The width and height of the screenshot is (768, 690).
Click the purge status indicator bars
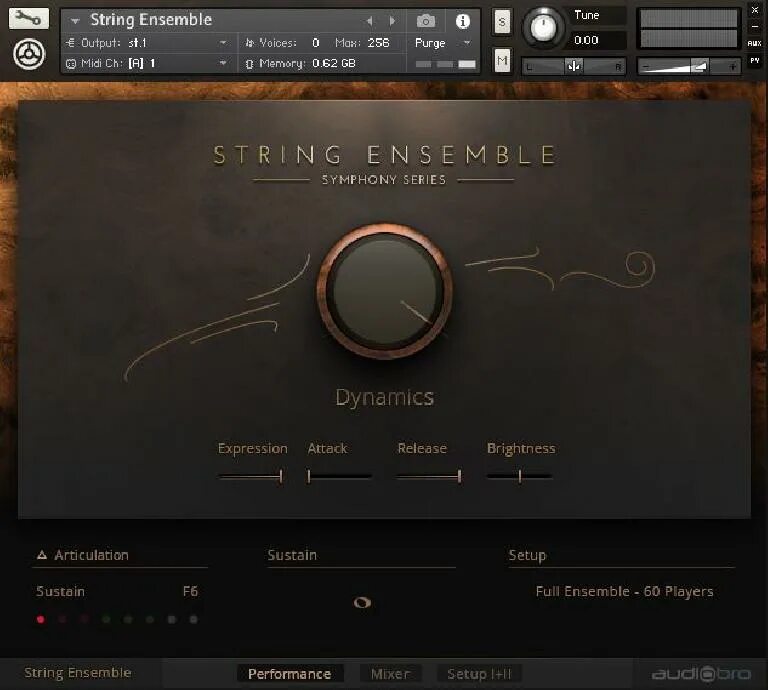click(x=446, y=64)
